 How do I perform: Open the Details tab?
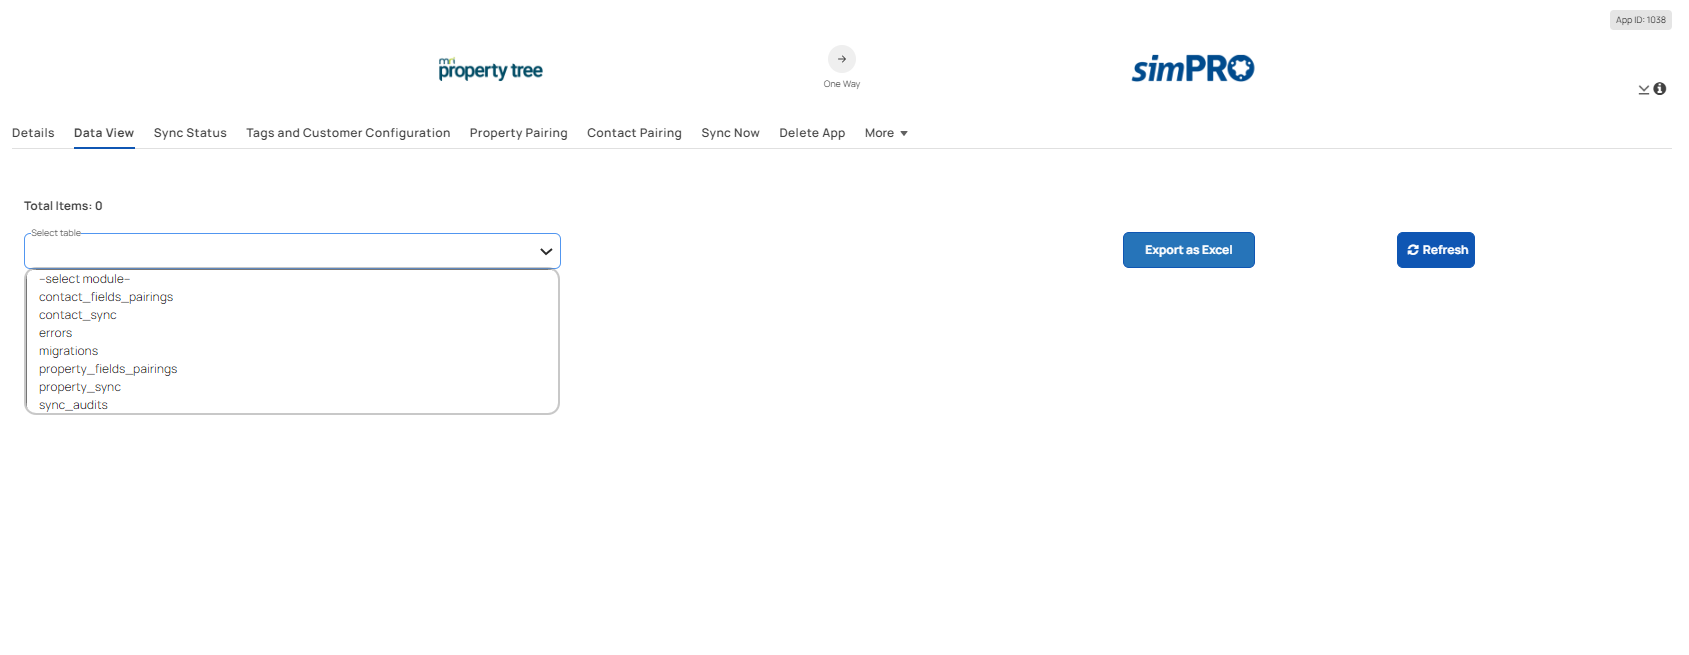[x=33, y=133]
